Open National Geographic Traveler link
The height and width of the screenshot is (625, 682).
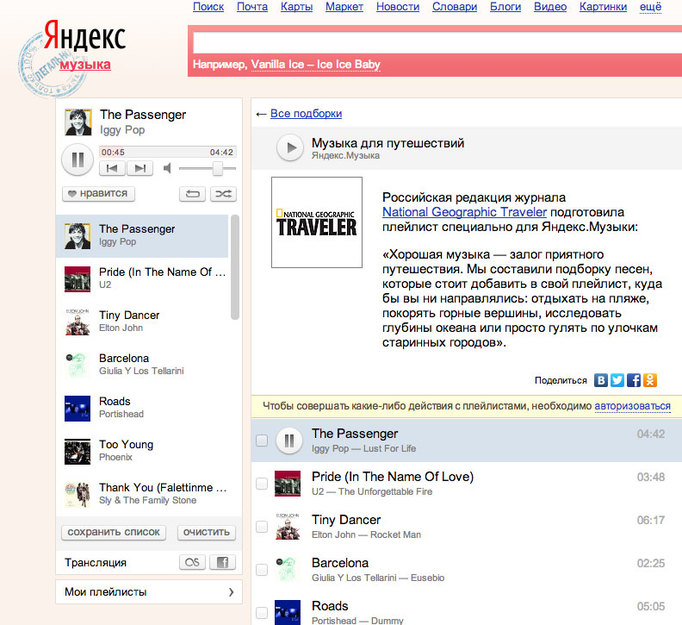(x=465, y=212)
